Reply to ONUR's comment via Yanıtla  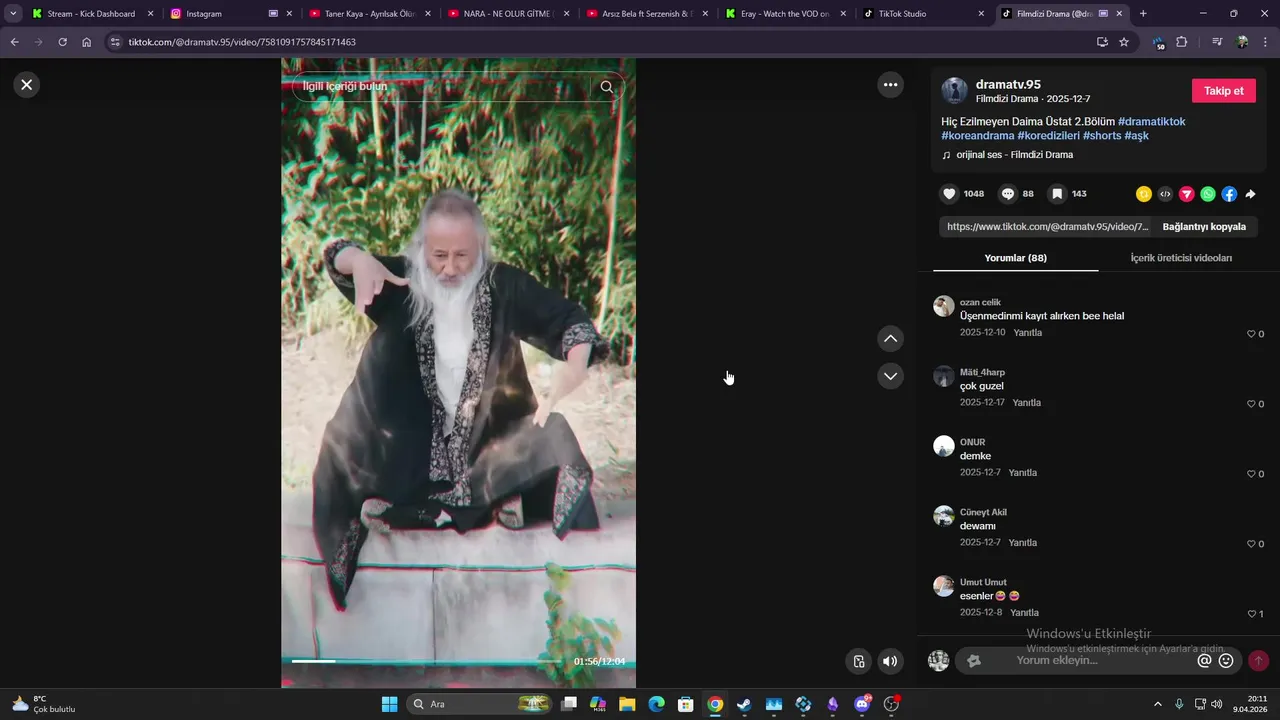point(1022,473)
